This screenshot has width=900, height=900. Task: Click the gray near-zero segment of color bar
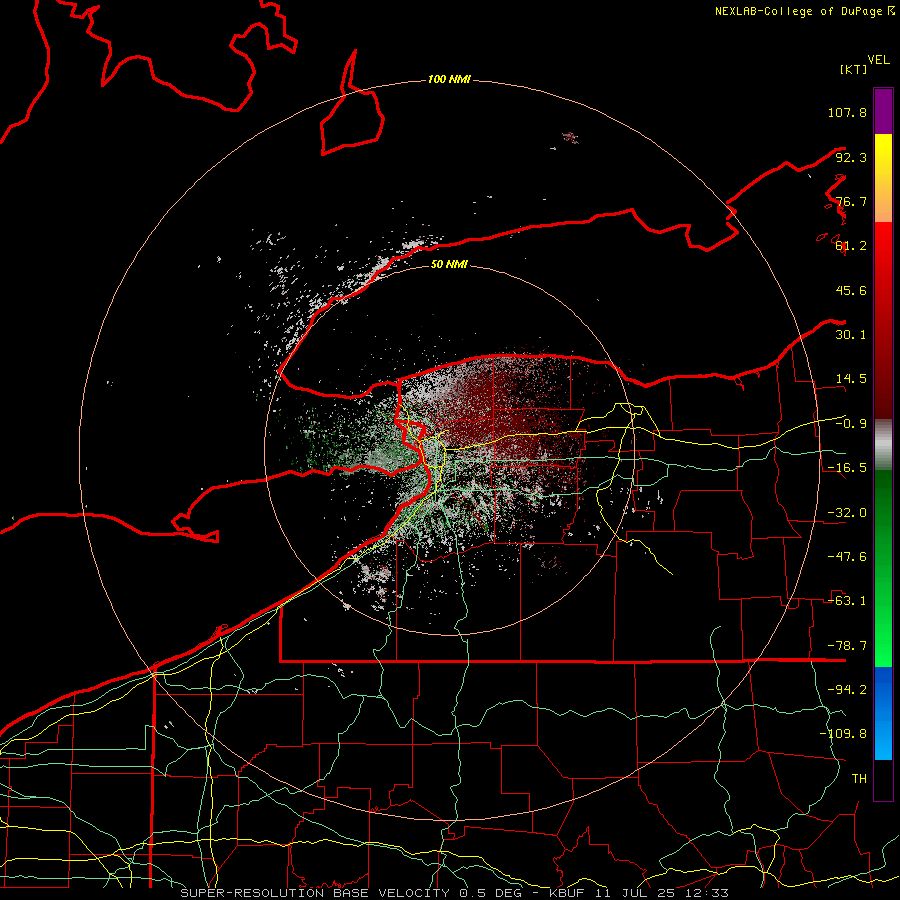(883, 445)
